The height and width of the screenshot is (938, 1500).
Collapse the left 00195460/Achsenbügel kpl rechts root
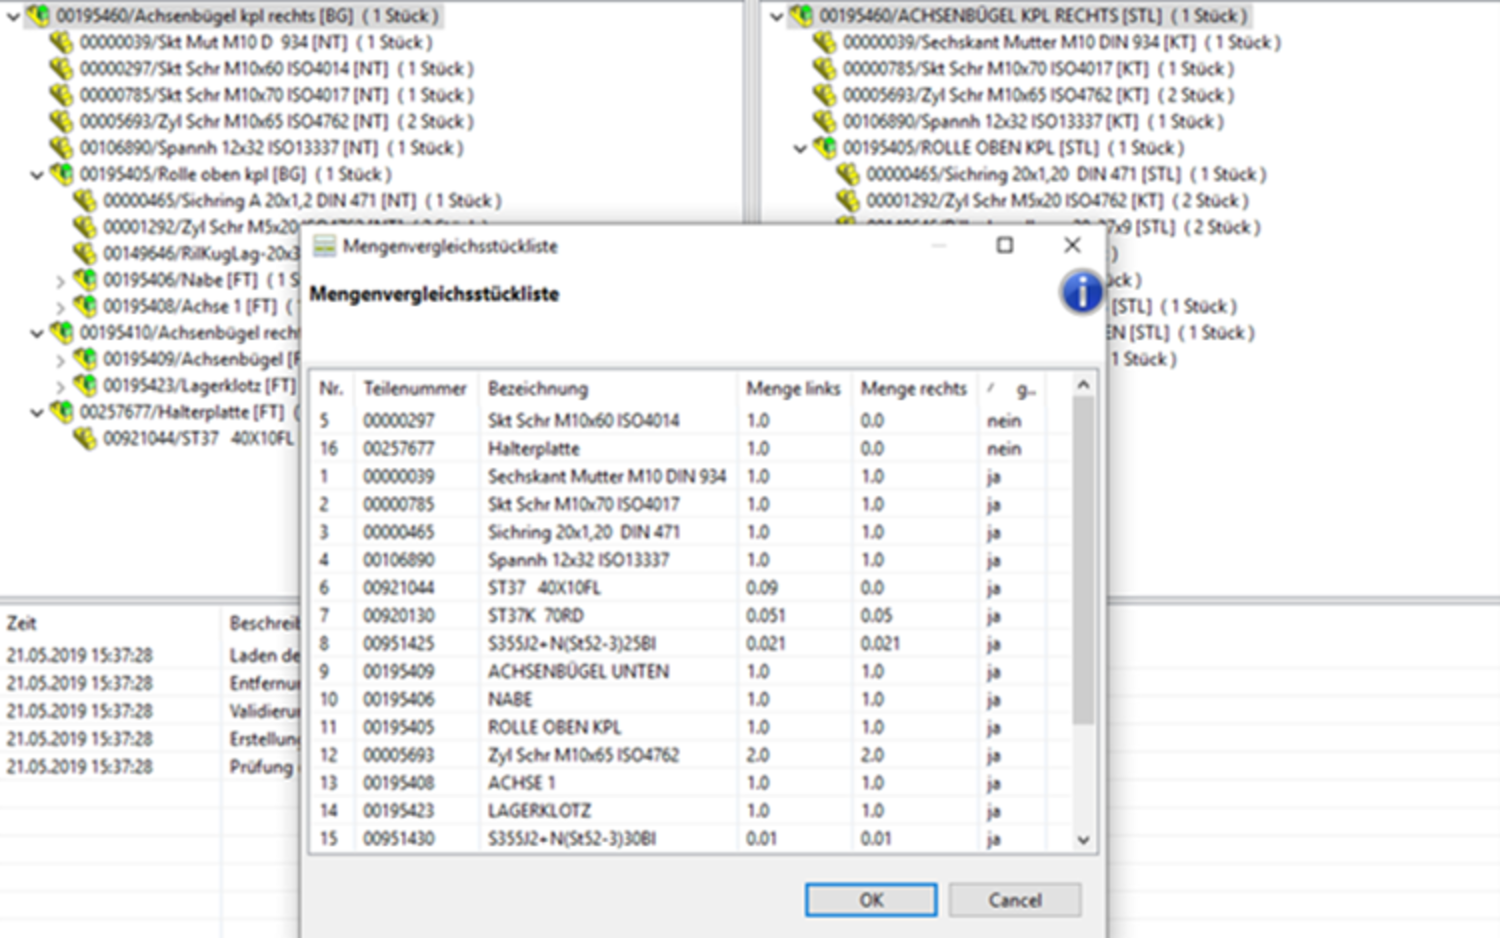[x=14, y=16]
